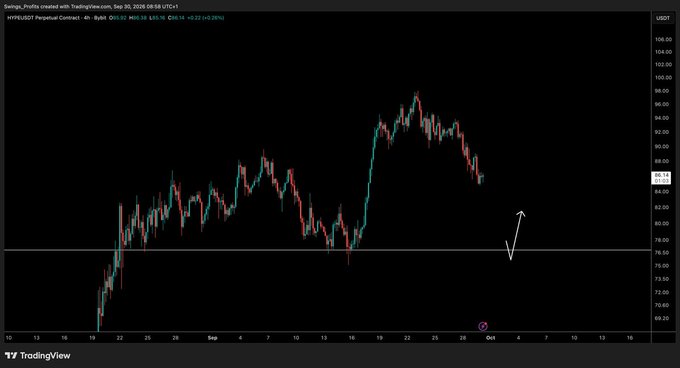Viewport: 680px width, 368px height.
Task: Click the 75.00 price axis label
Action: click(662, 266)
